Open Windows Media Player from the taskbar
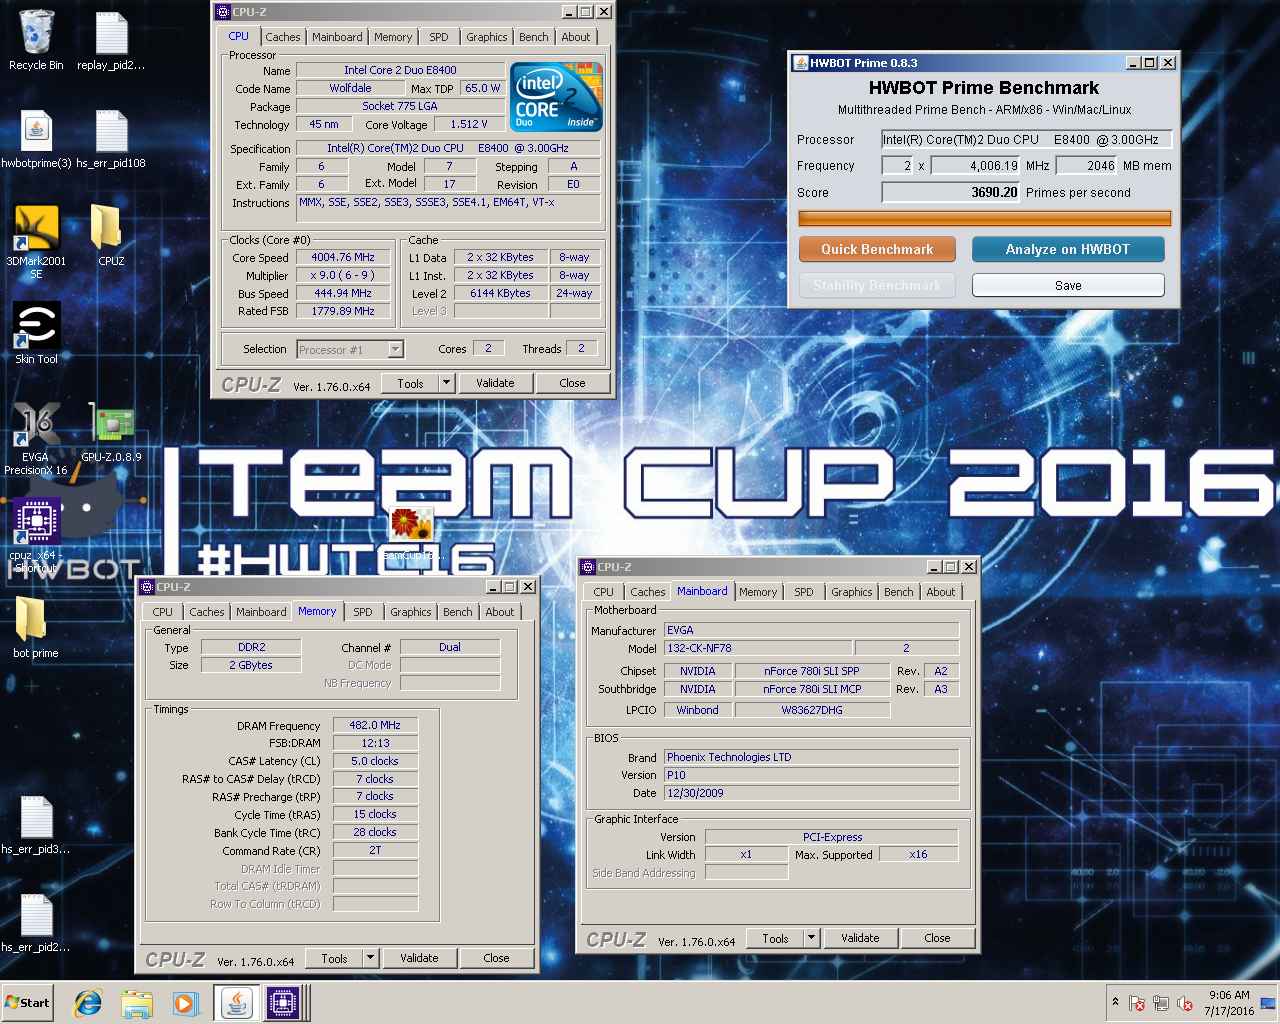This screenshot has height=1024, width=1280. (185, 1003)
